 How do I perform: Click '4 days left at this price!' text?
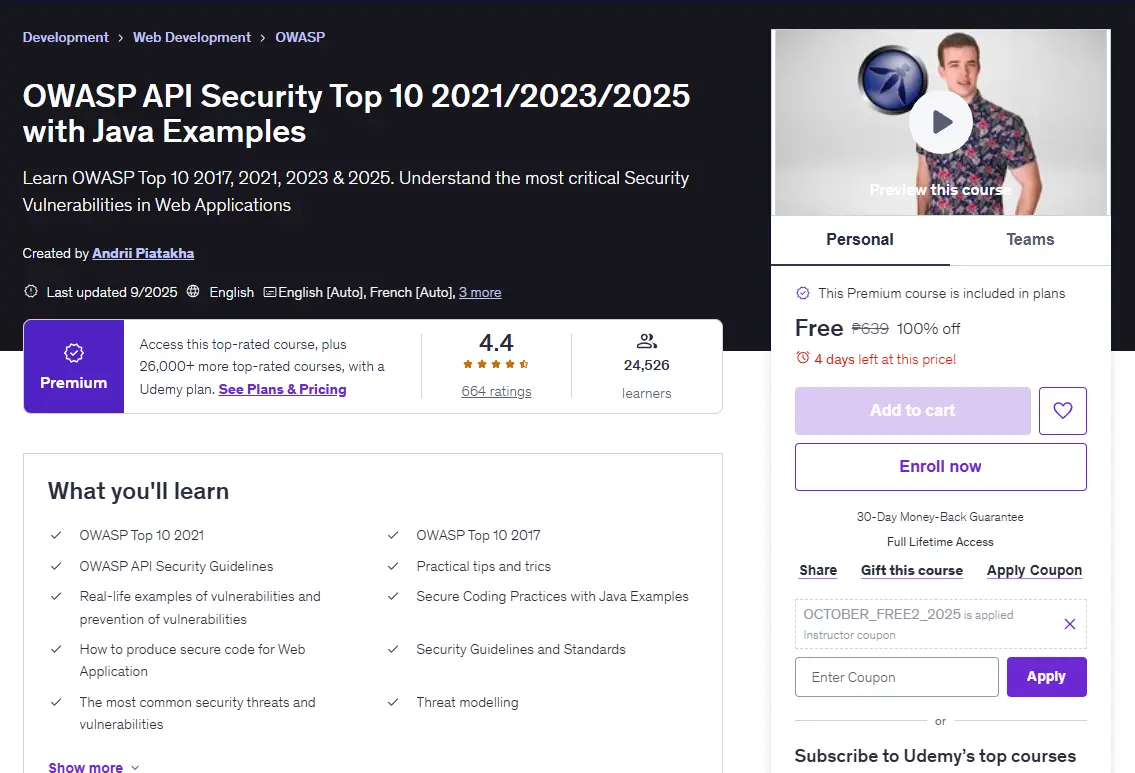pos(885,359)
